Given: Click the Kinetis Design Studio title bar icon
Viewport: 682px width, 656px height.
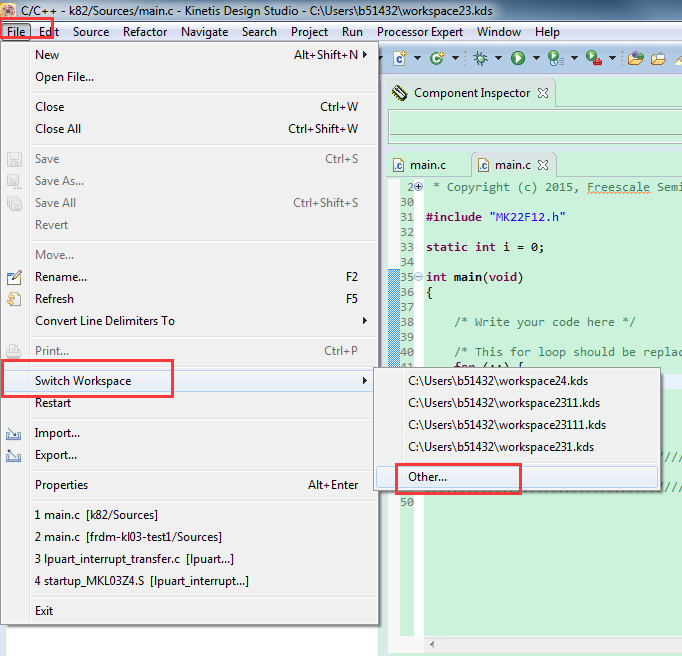Looking at the screenshot, I should 8,10.
